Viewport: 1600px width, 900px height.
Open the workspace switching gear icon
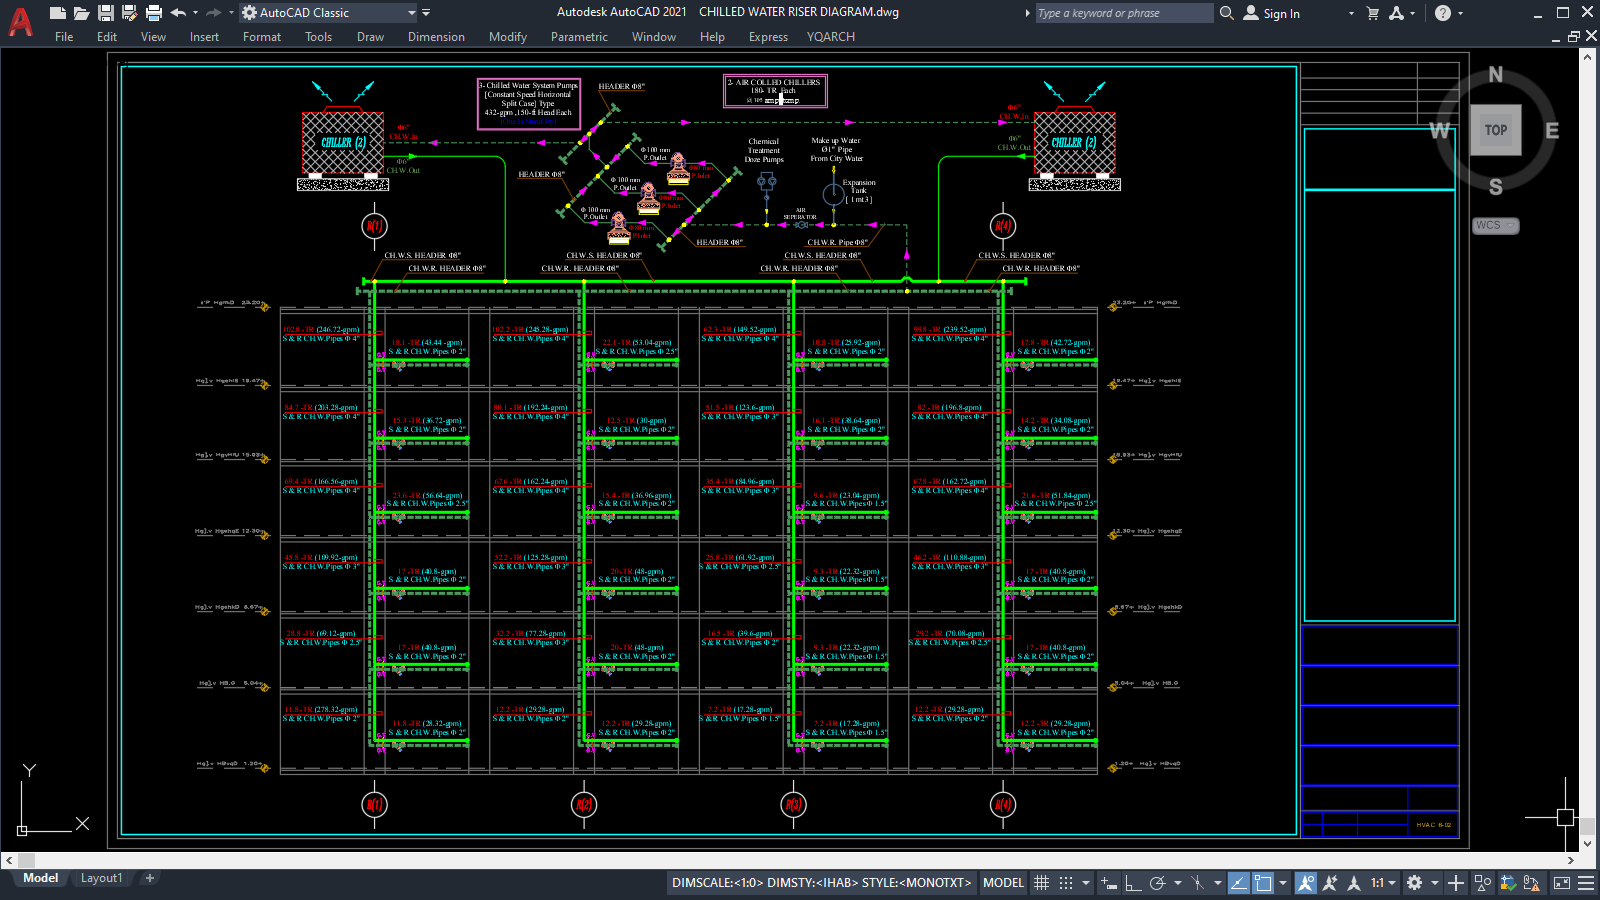point(1414,883)
